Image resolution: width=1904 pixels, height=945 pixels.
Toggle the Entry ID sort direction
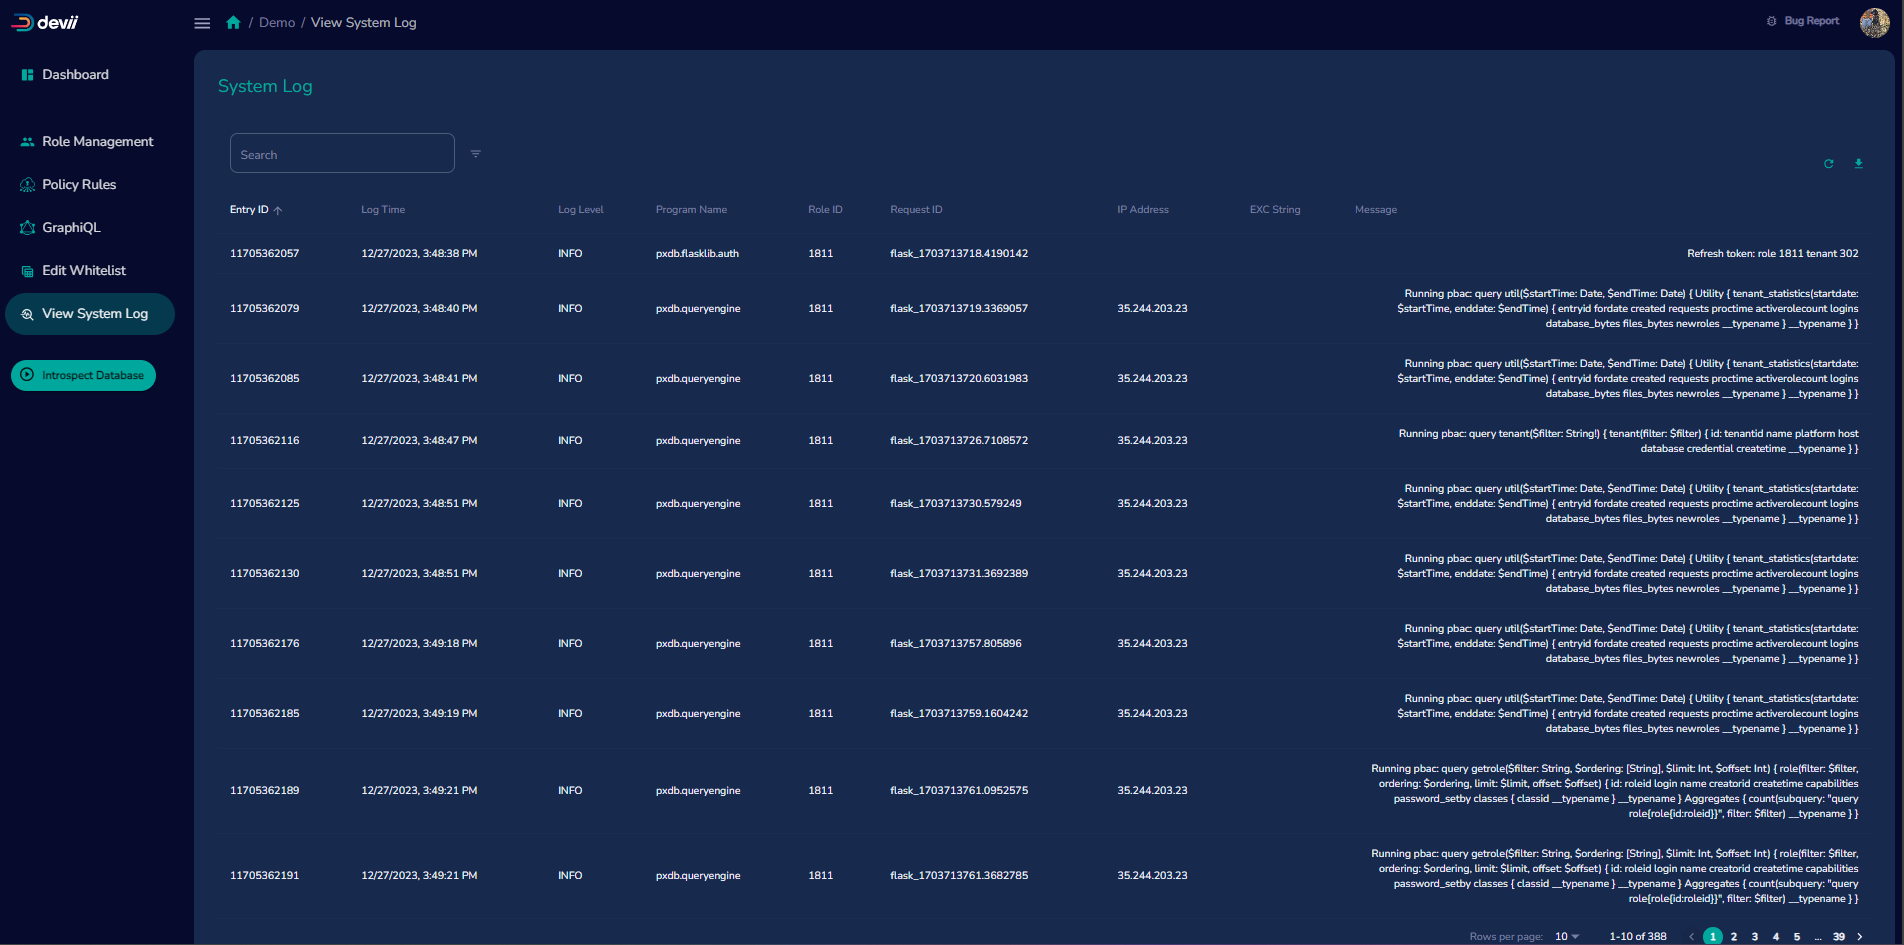click(279, 209)
